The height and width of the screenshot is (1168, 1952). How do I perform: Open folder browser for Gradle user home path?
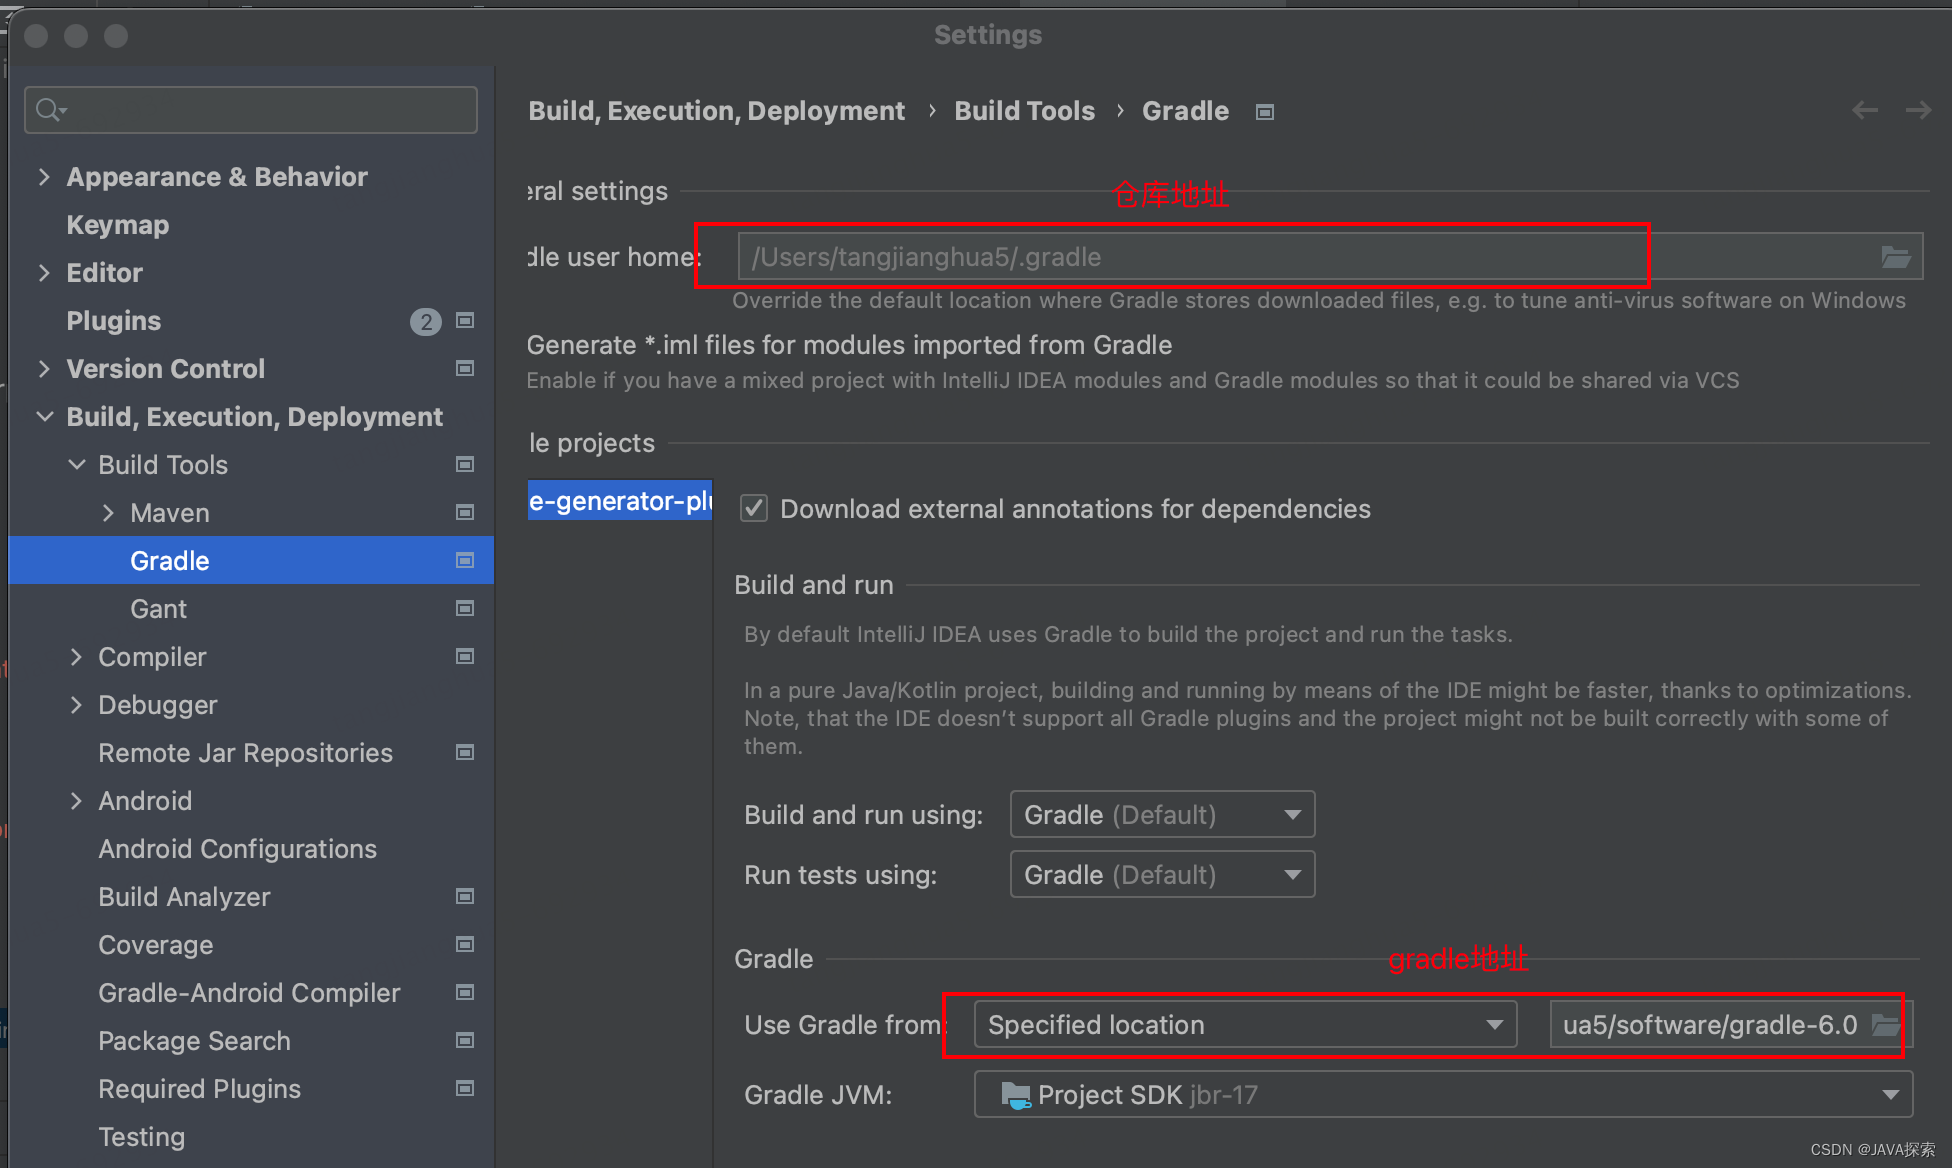pos(1895,256)
